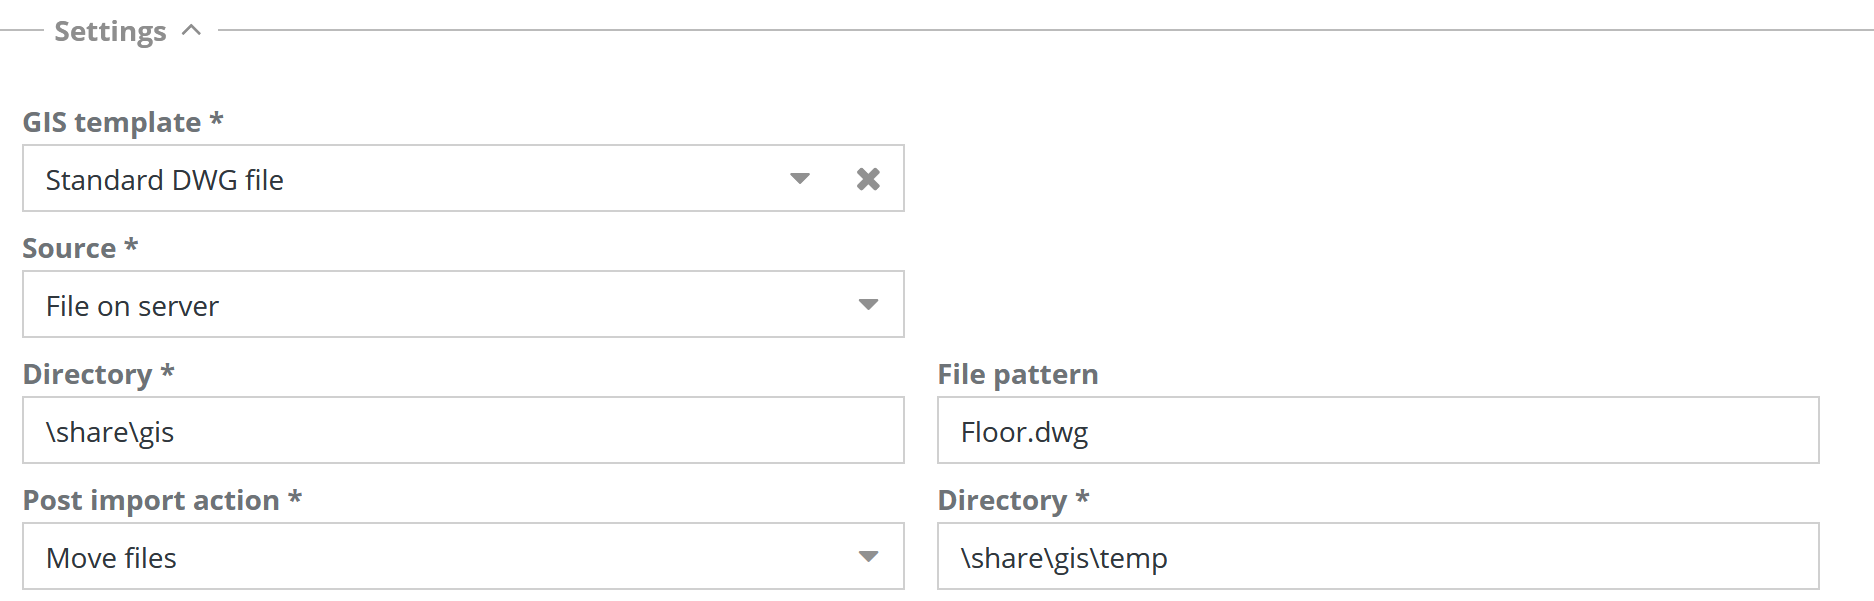Open the GIS template dropdown arrow
Image resolution: width=1874 pixels, height=601 pixels.
click(800, 179)
